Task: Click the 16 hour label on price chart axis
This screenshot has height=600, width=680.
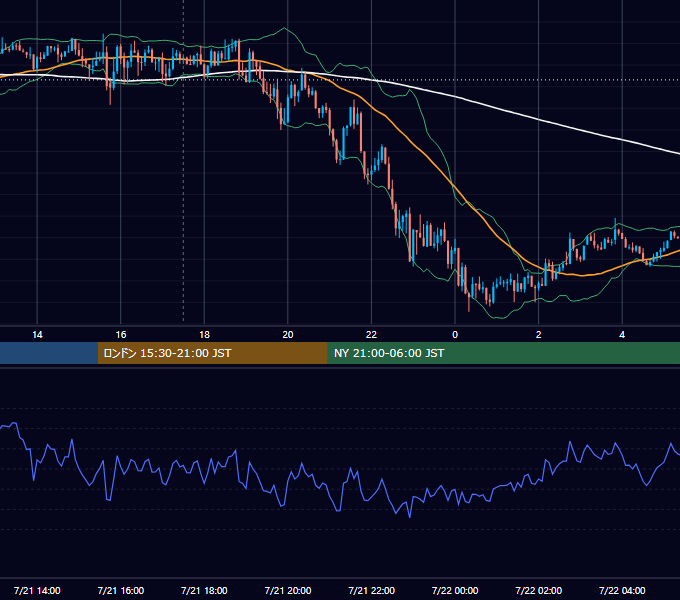Action: point(121,335)
